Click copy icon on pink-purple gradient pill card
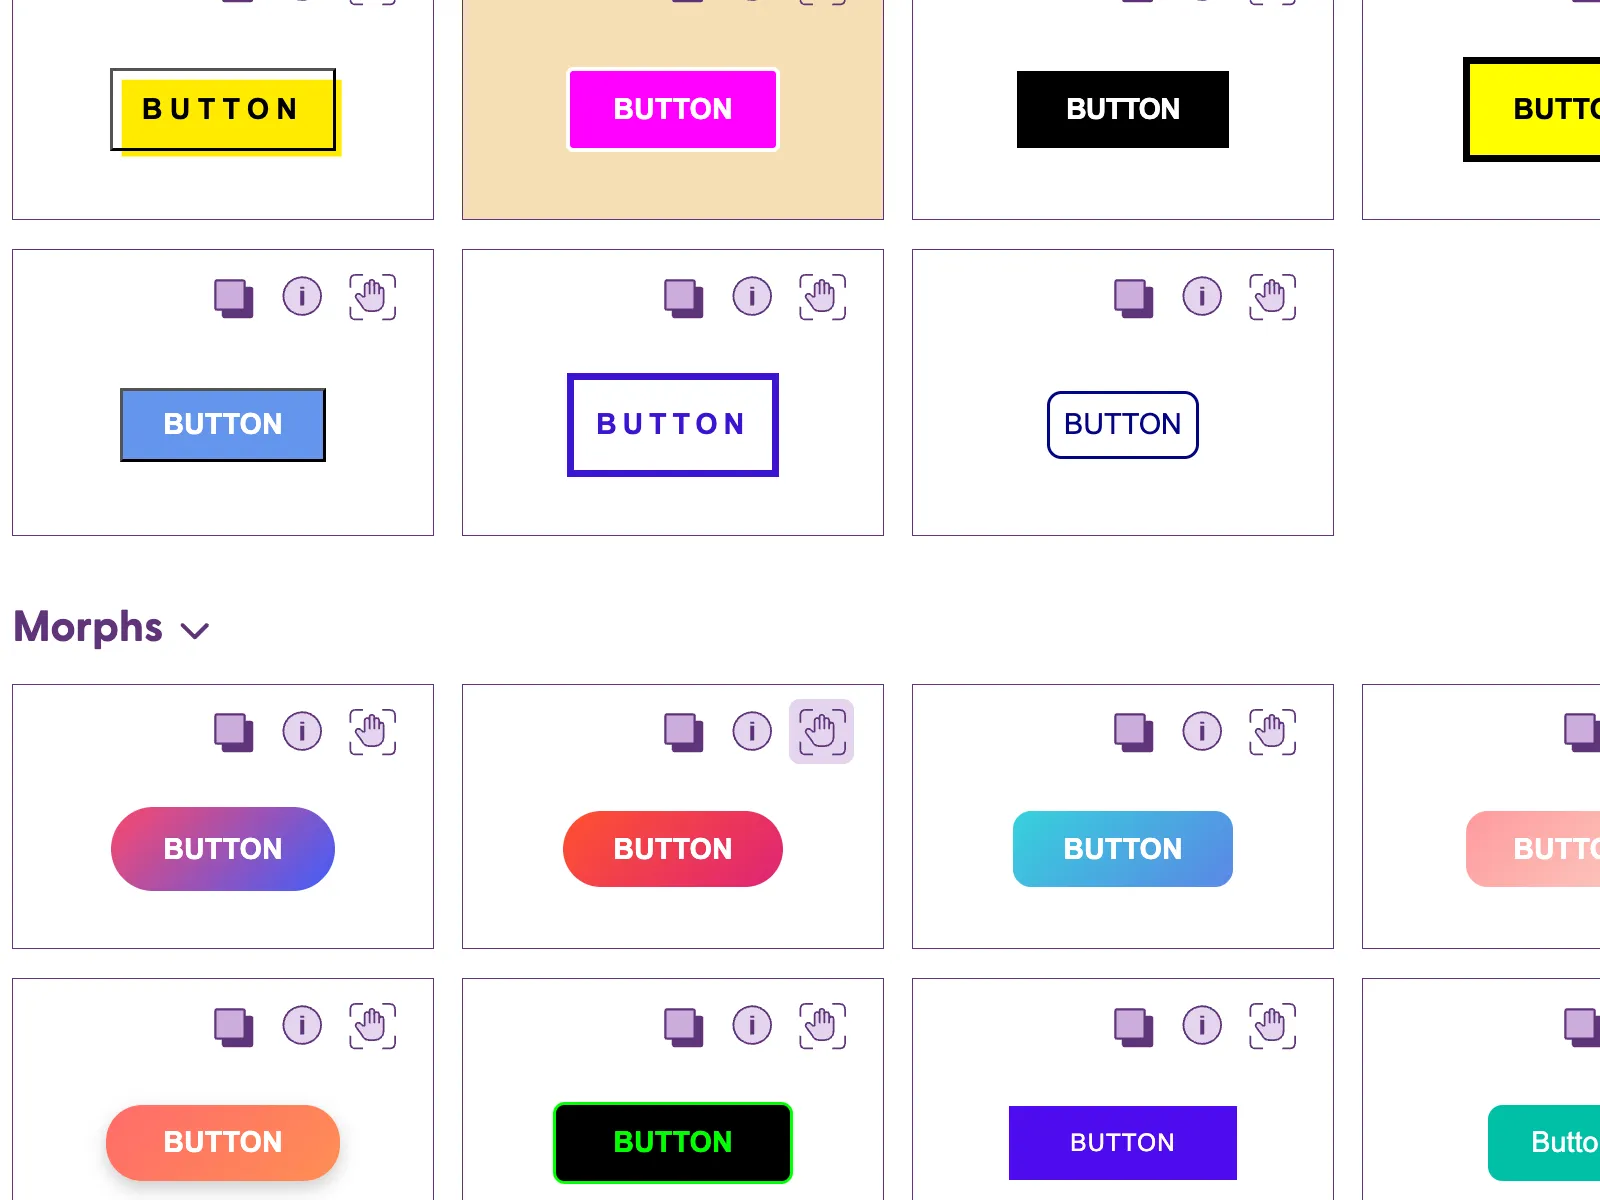 (234, 732)
